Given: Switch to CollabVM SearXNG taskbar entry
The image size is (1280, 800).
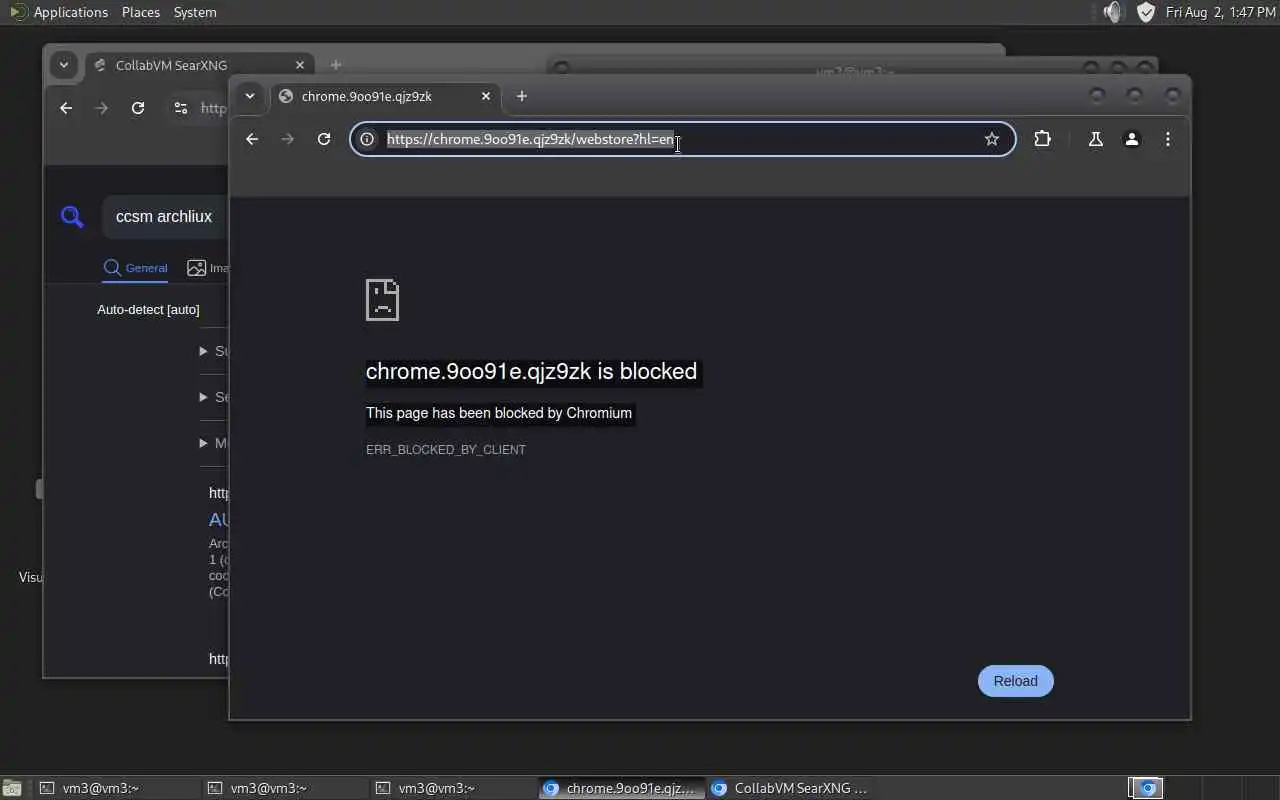Looking at the screenshot, I should (790, 788).
